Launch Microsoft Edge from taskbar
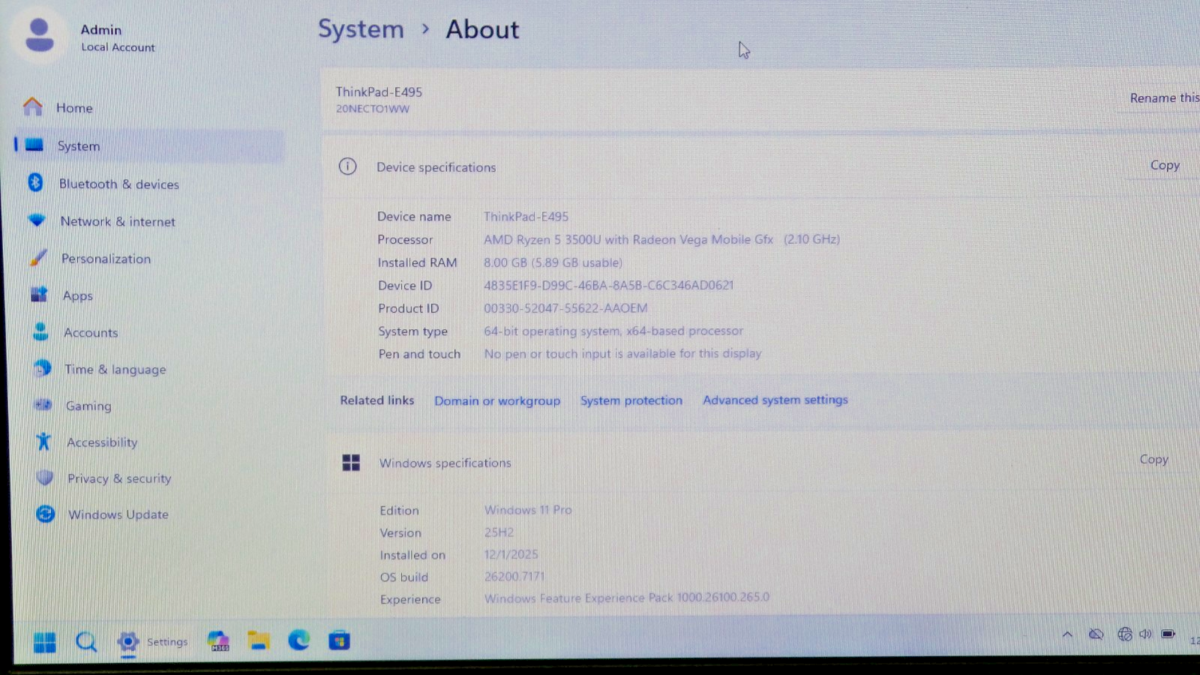The image size is (1200, 675). coord(299,641)
